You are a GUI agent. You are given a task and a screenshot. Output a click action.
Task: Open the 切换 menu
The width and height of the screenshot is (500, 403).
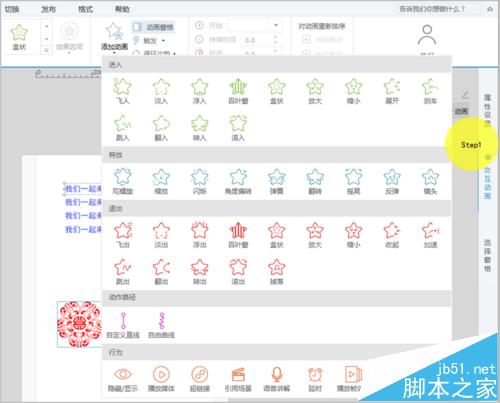click(x=12, y=9)
